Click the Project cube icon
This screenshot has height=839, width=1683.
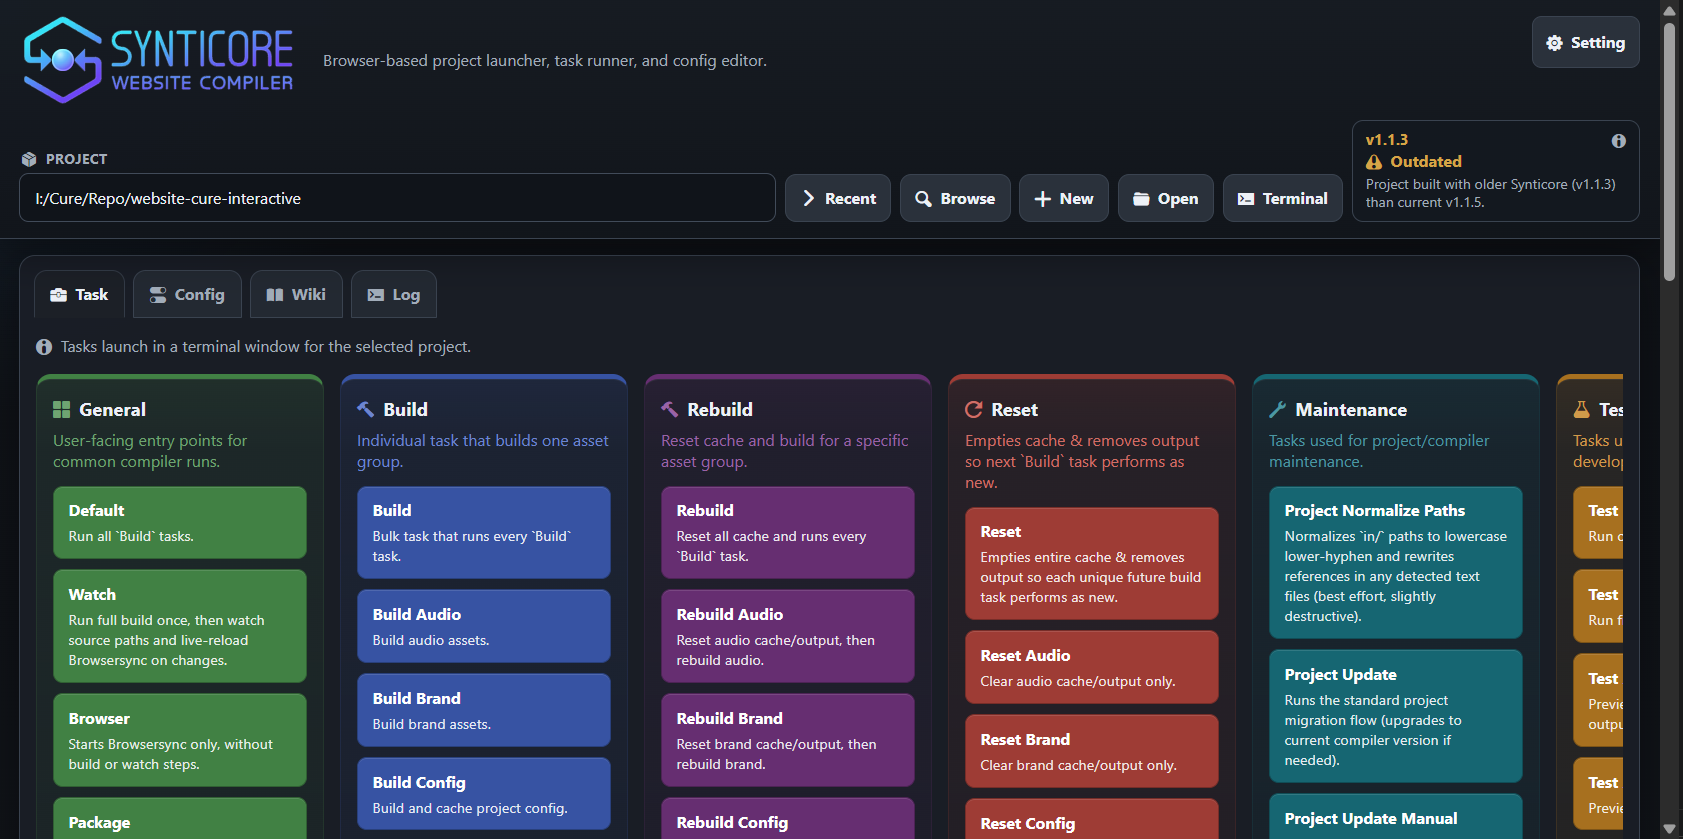click(29, 159)
